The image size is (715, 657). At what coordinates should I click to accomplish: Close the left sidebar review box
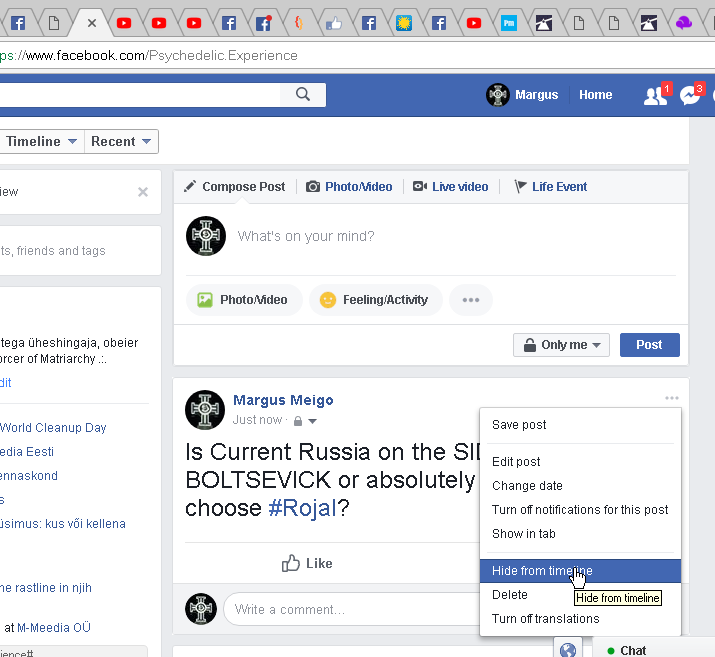click(143, 192)
